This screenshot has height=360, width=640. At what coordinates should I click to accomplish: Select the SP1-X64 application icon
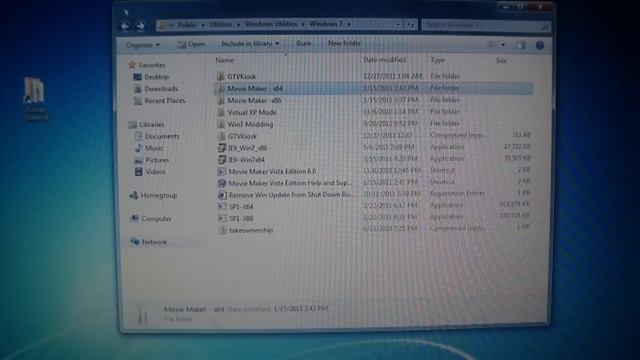point(222,207)
